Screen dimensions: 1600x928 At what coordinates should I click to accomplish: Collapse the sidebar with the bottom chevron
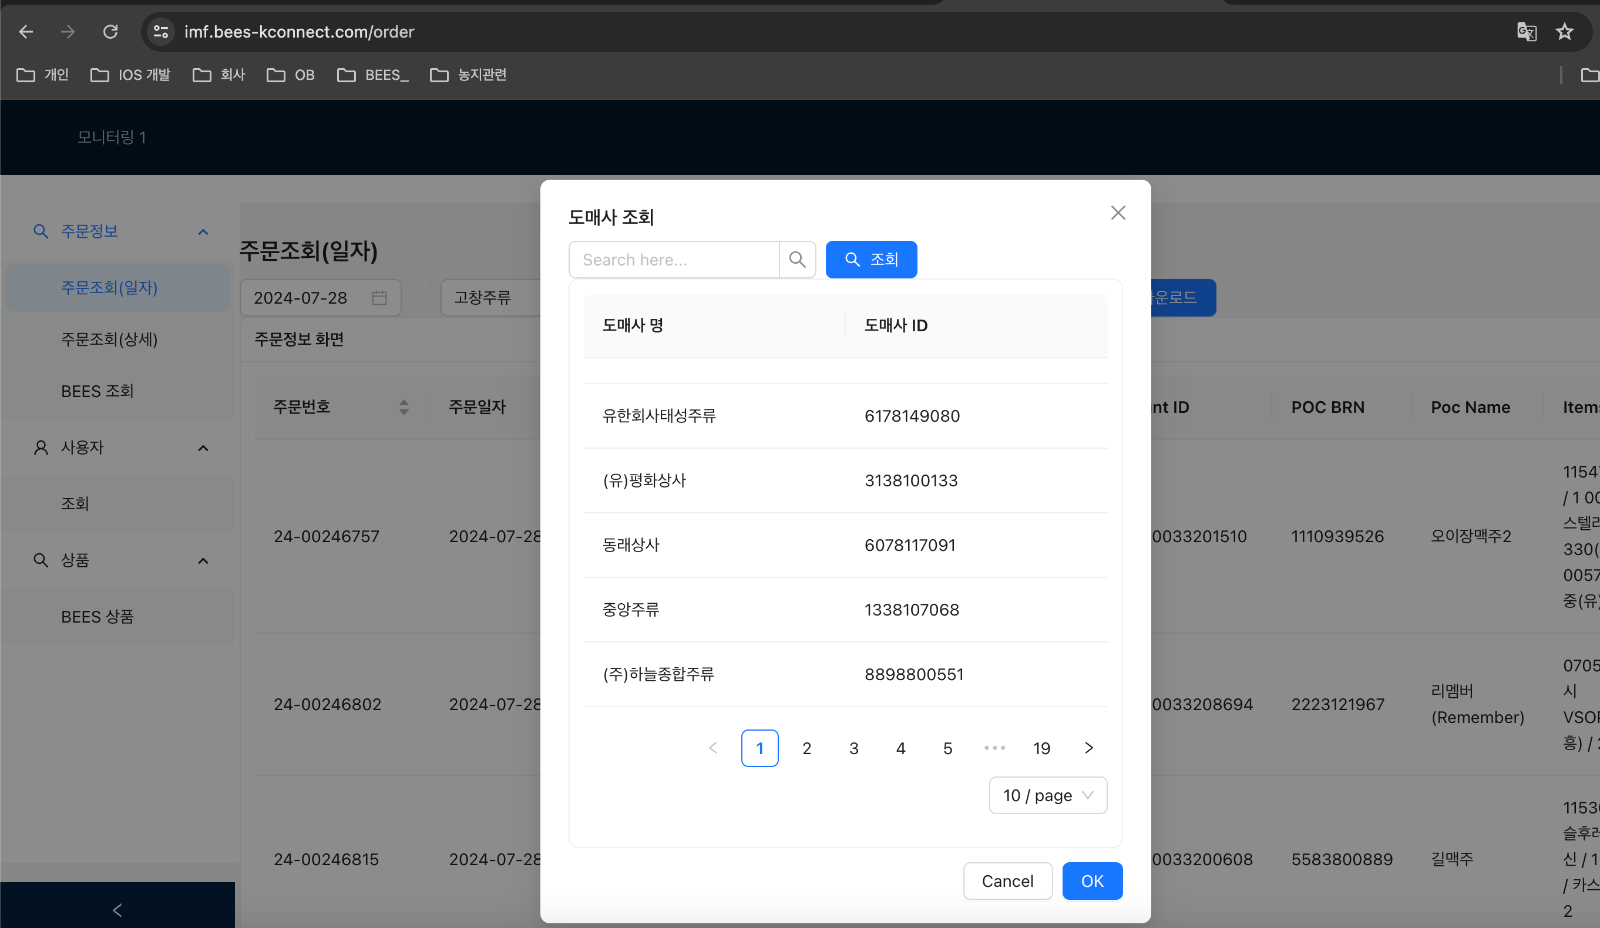click(117, 909)
